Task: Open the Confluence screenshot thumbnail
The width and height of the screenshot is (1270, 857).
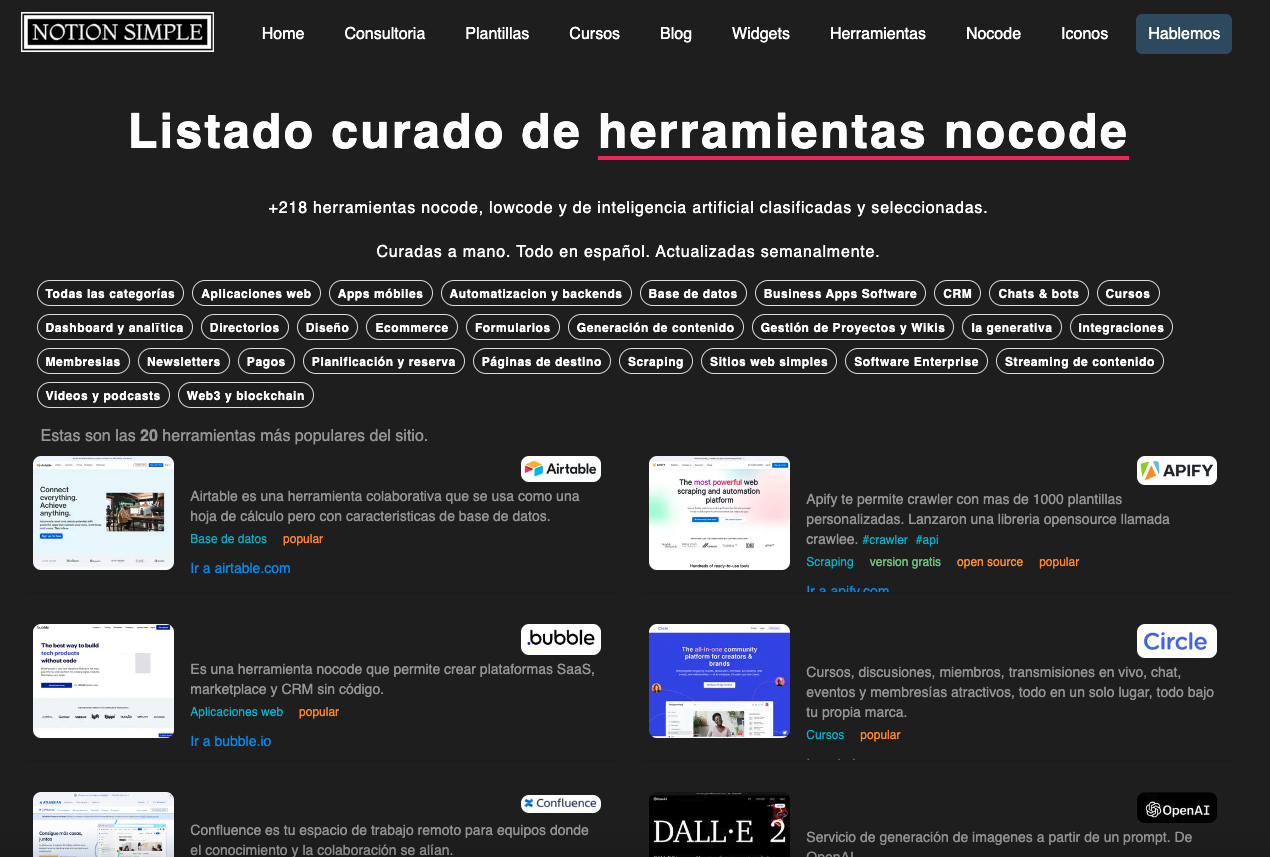Action: tap(104, 825)
